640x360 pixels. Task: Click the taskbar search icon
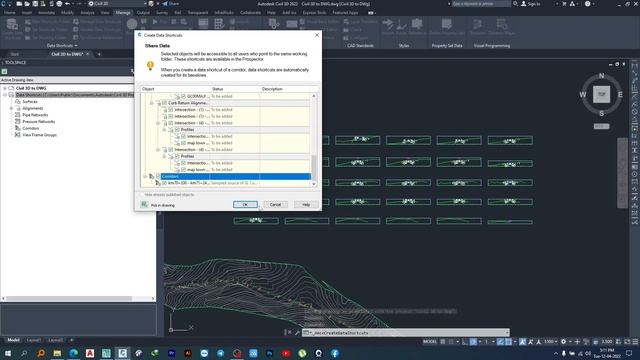(24, 353)
